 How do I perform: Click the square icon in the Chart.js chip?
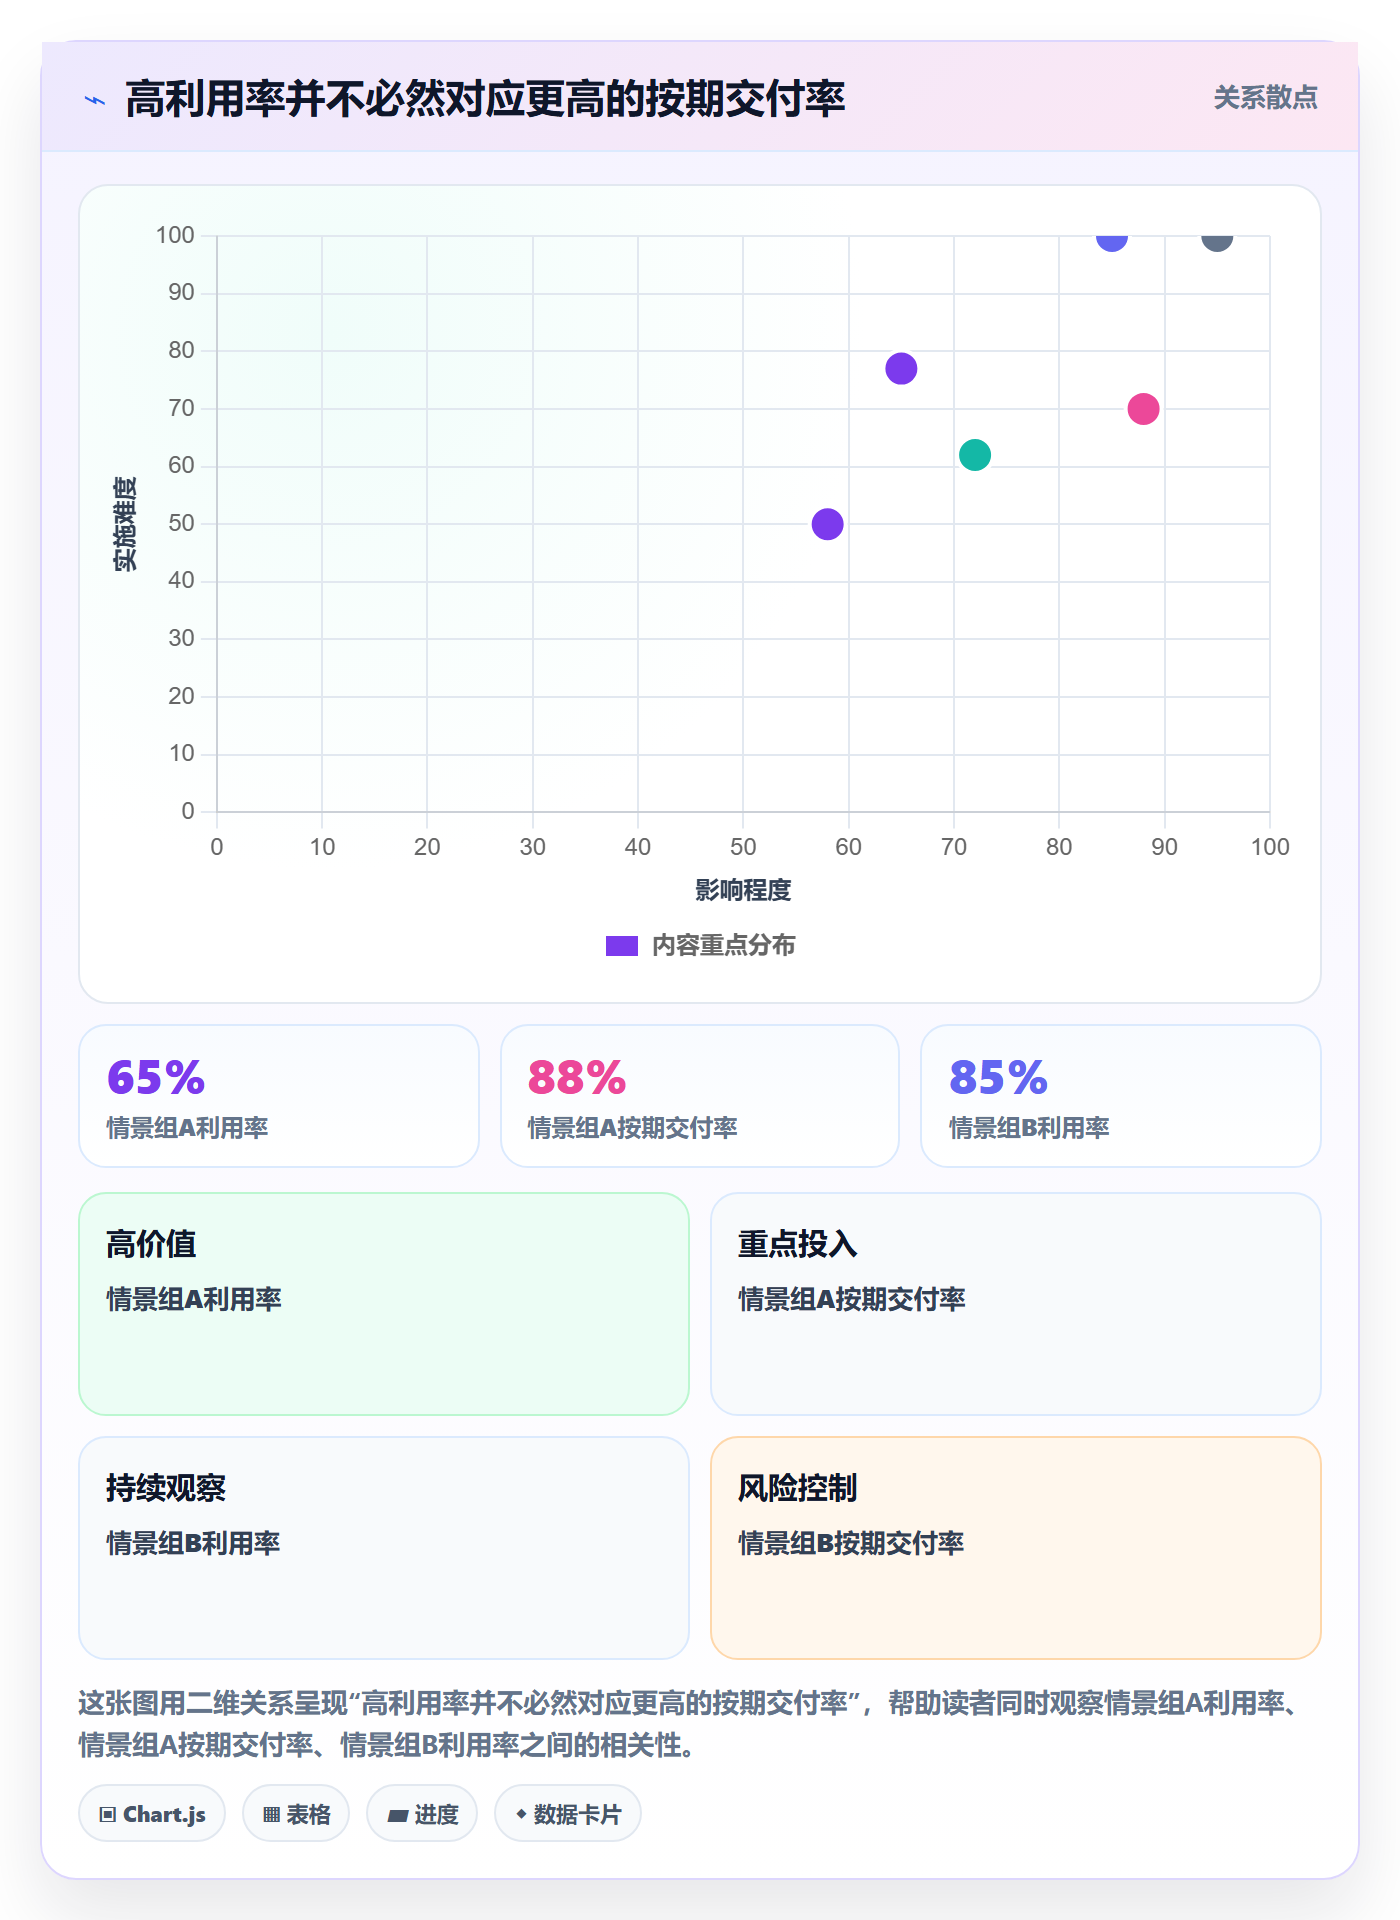(x=108, y=1815)
